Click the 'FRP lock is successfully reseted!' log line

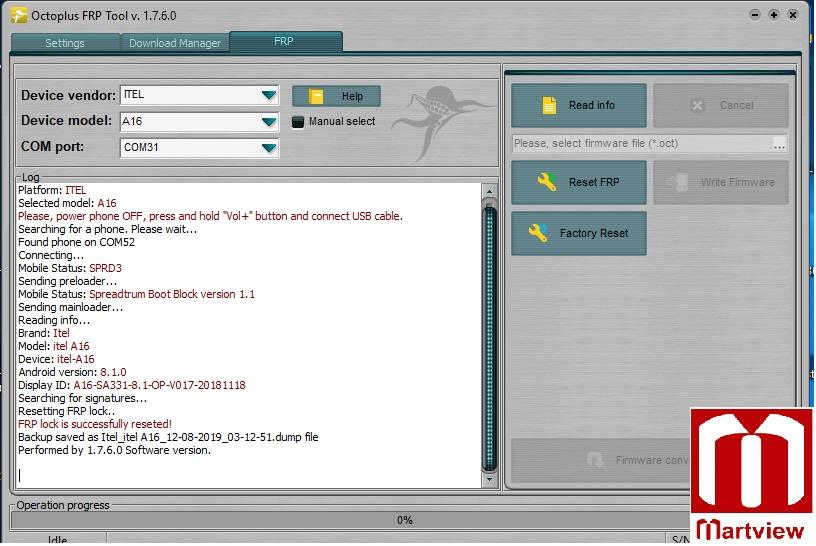[x=95, y=424]
